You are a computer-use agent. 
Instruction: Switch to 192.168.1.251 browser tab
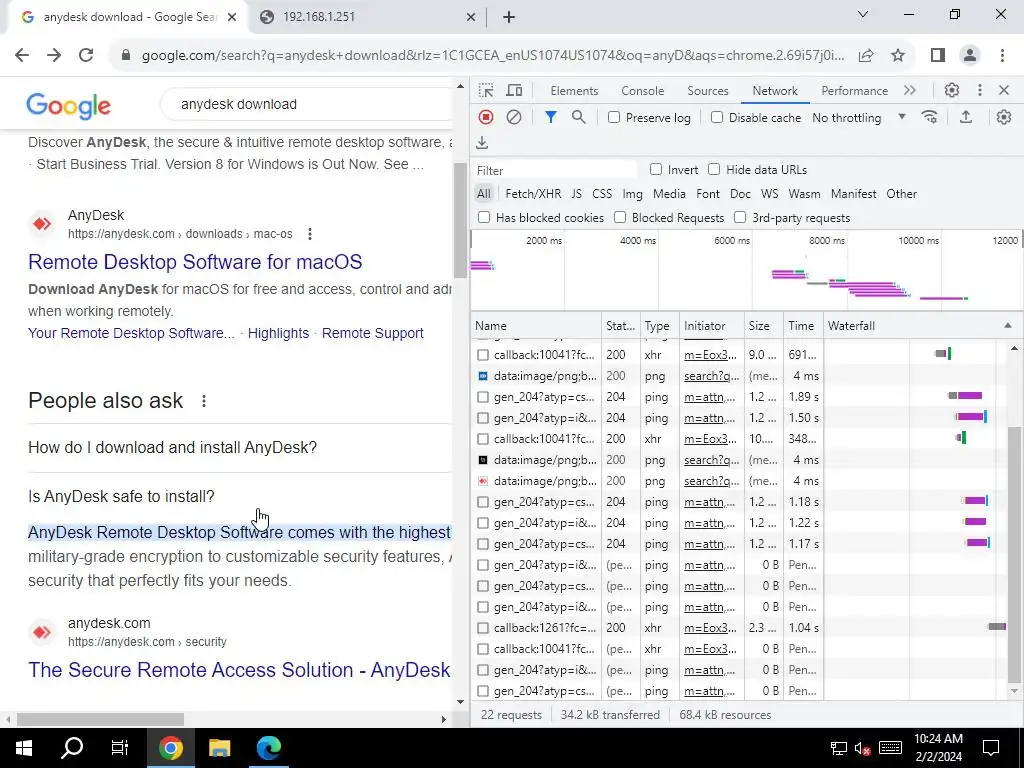click(x=368, y=17)
